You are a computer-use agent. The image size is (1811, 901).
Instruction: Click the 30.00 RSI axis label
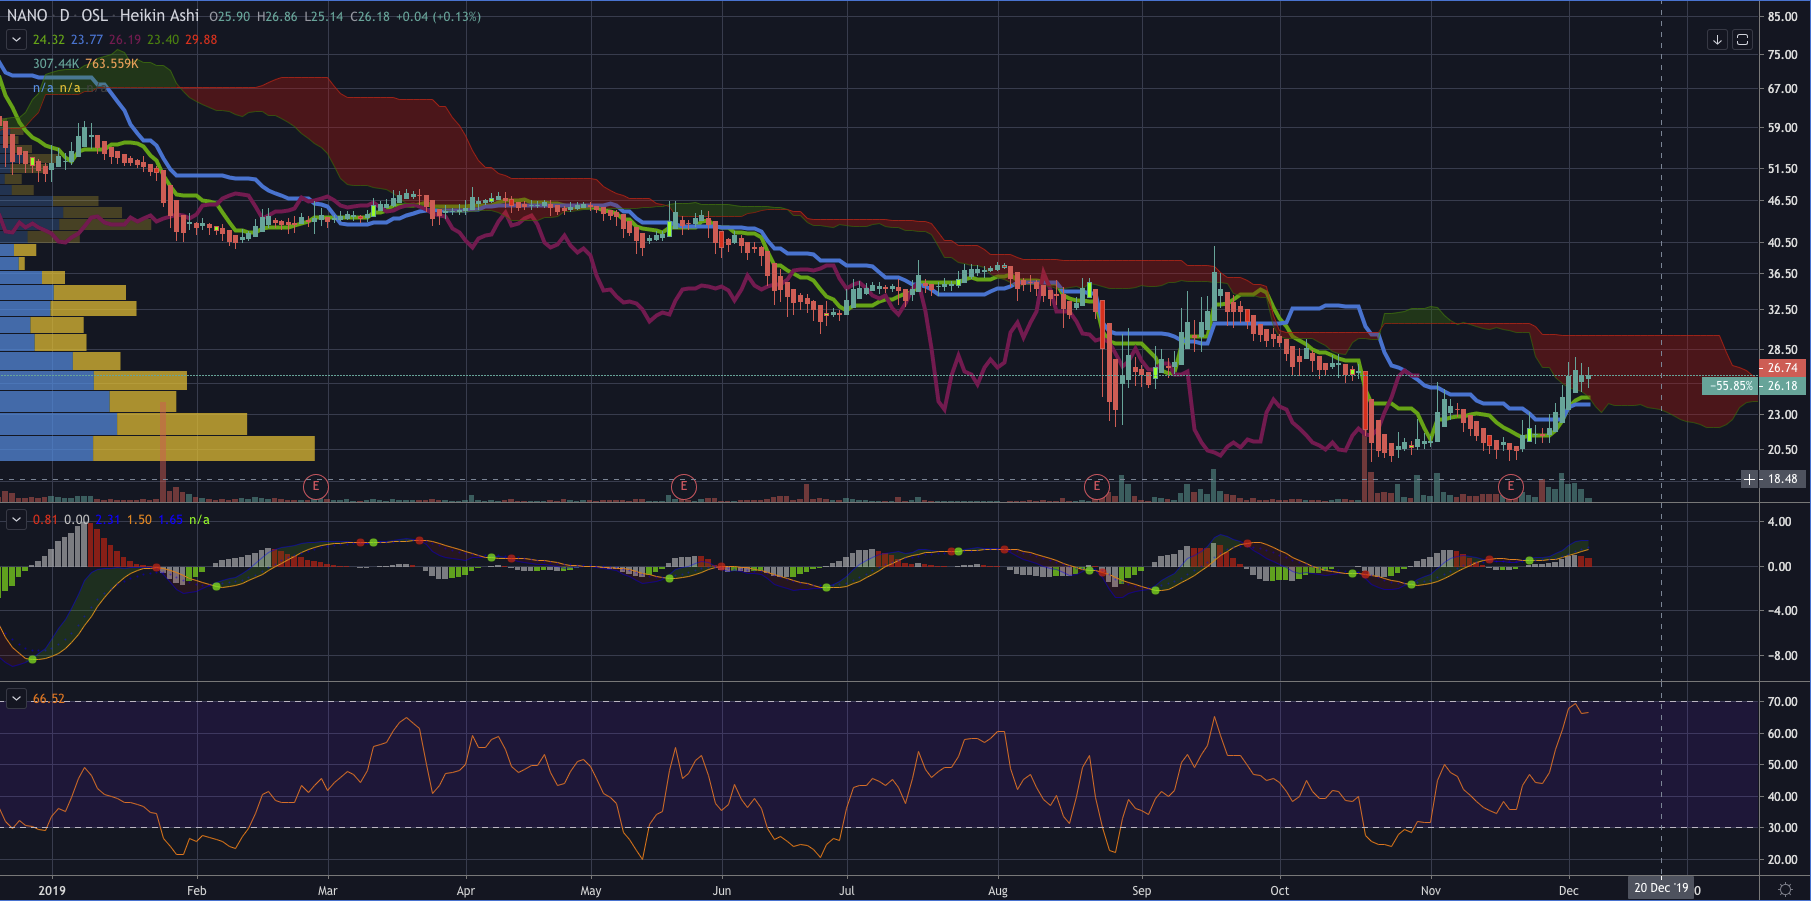click(x=1782, y=828)
